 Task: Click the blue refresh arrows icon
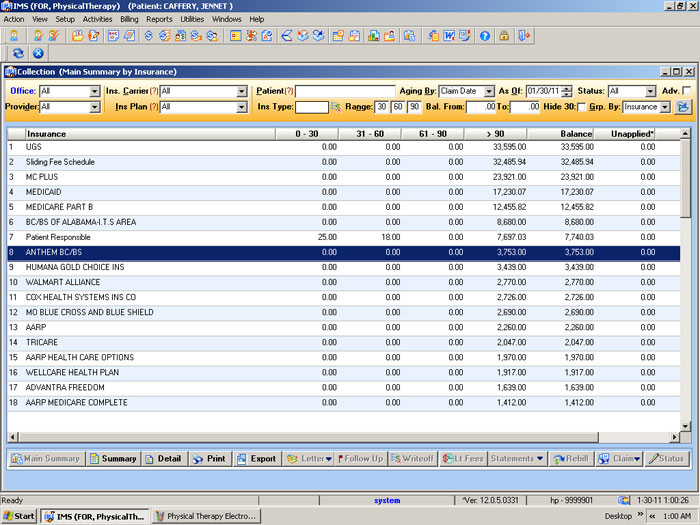18,53
